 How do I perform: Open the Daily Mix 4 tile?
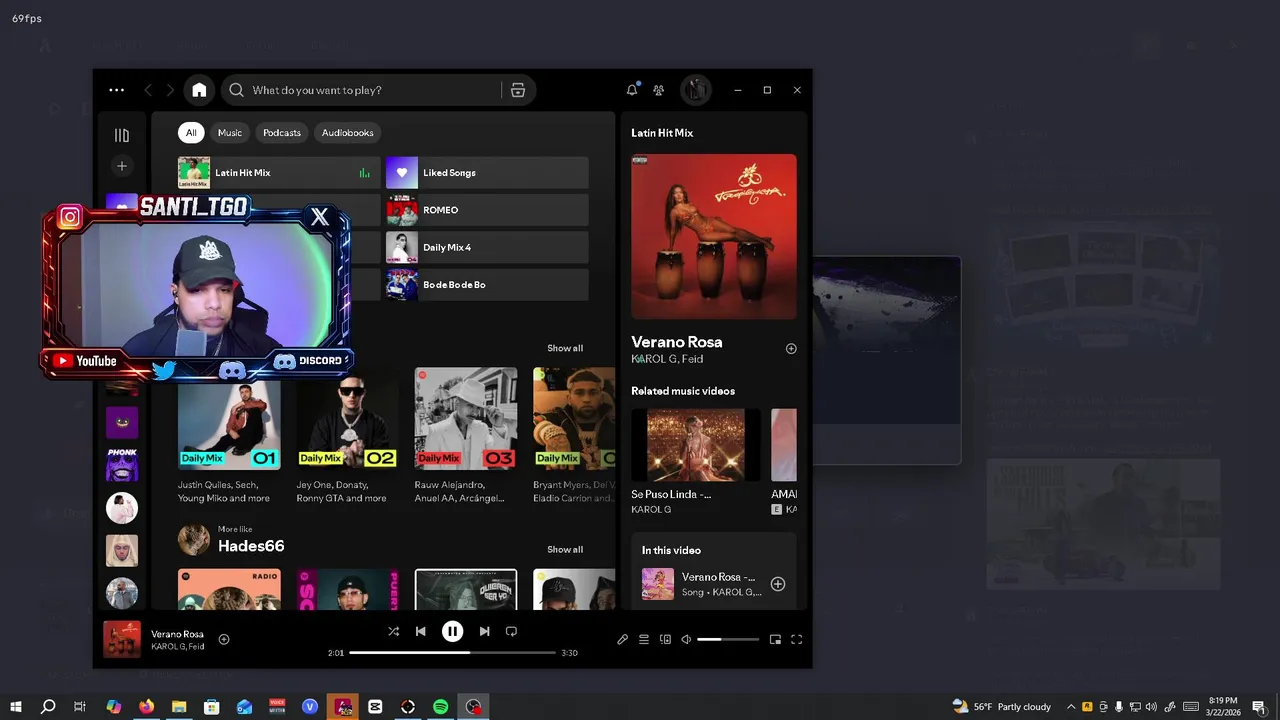pos(487,247)
